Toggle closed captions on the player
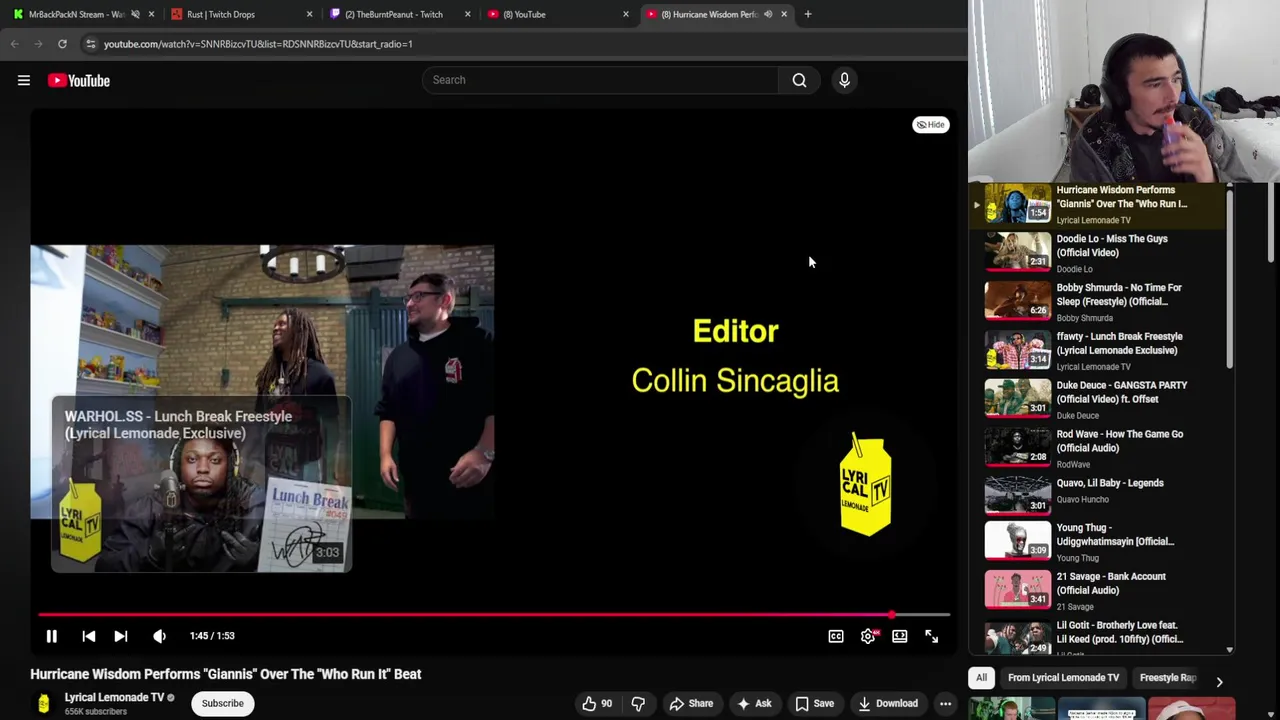 pyautogui.click(x=836, y=636)
